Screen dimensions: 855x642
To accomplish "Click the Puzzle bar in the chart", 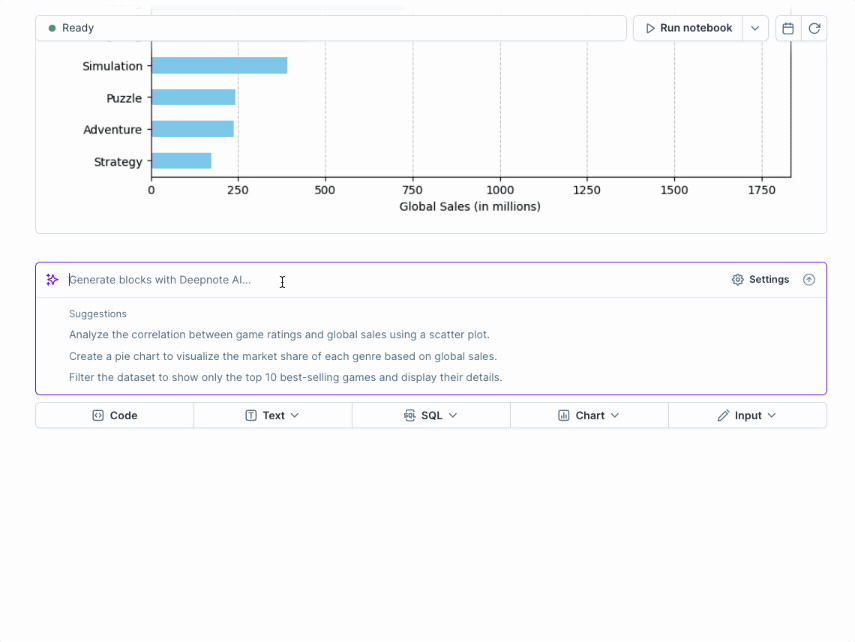I will coord(194,97).
